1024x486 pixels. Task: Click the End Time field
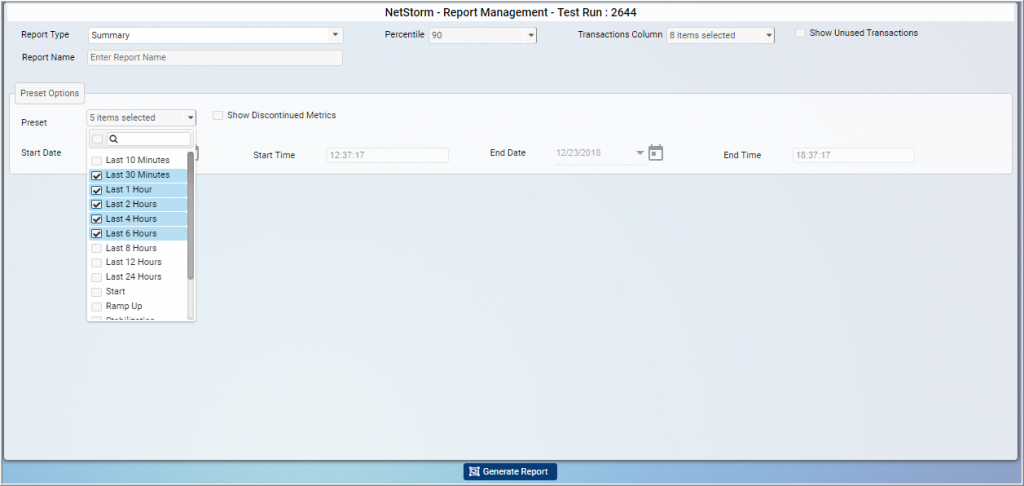click(854, 155)
